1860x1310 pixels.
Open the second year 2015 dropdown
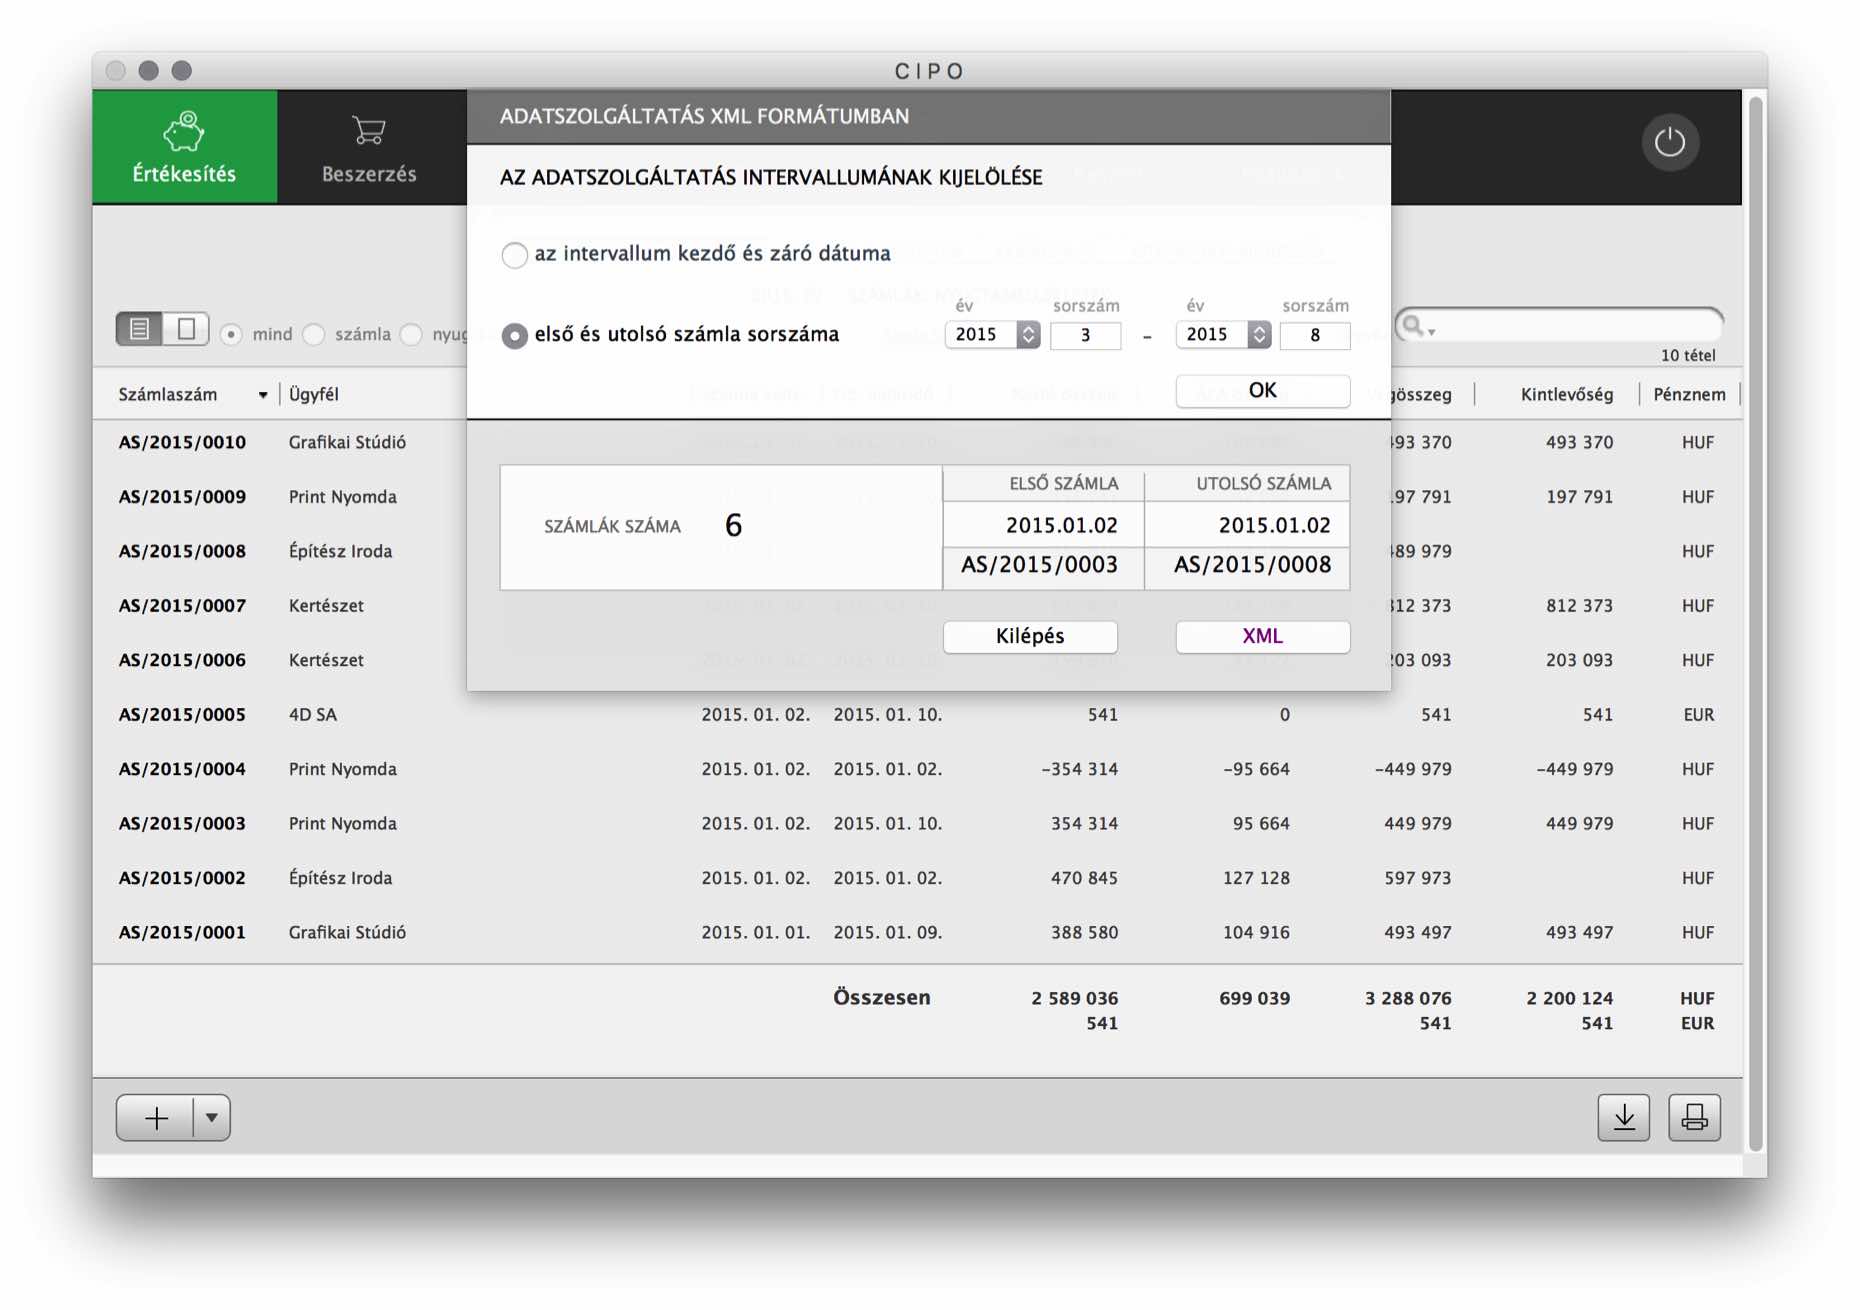[x=1258, y=335]
